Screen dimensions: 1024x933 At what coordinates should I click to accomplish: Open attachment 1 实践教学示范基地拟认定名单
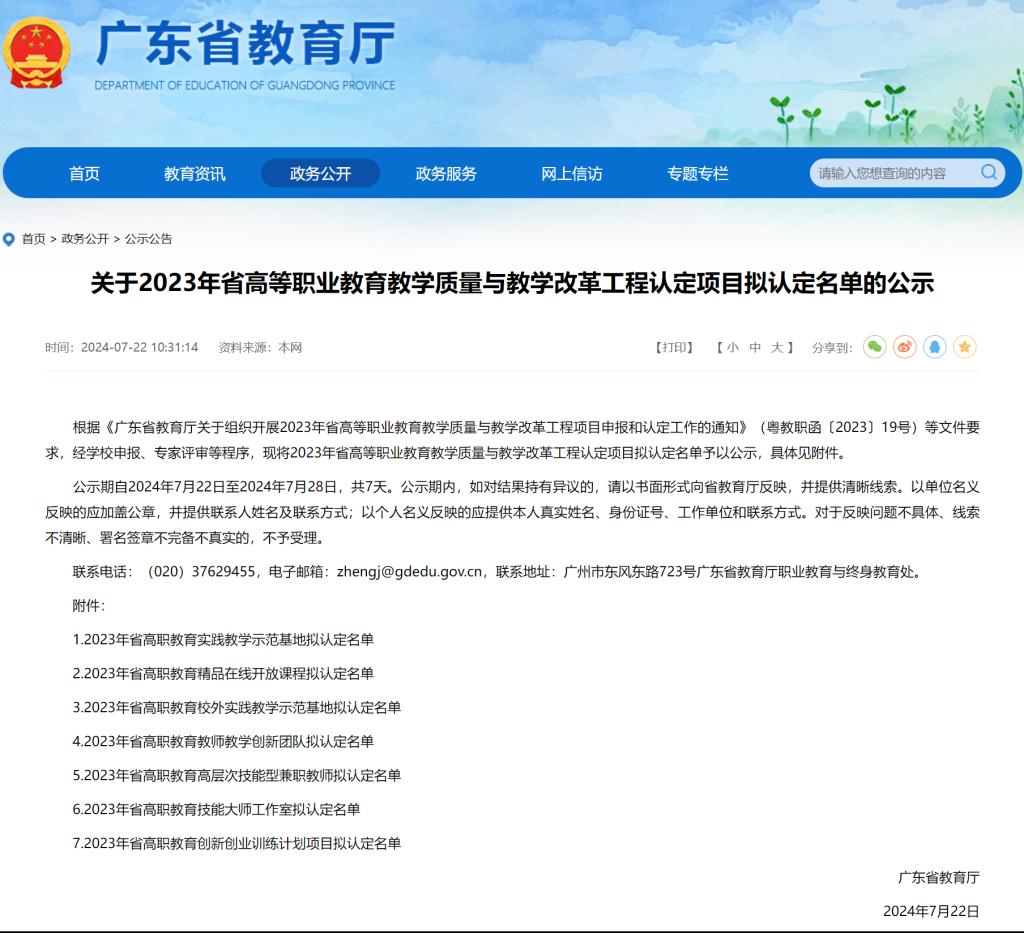pyautogui.click(x=223, y=640)
